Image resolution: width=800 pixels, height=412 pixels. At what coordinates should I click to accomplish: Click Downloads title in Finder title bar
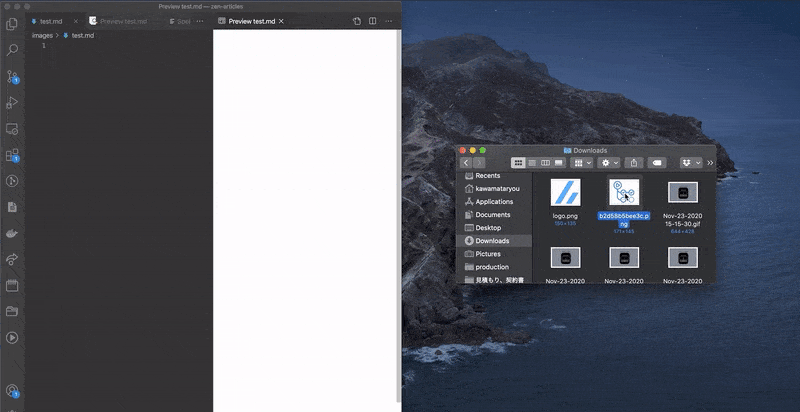pyautogui.click(x=590, y=150)
